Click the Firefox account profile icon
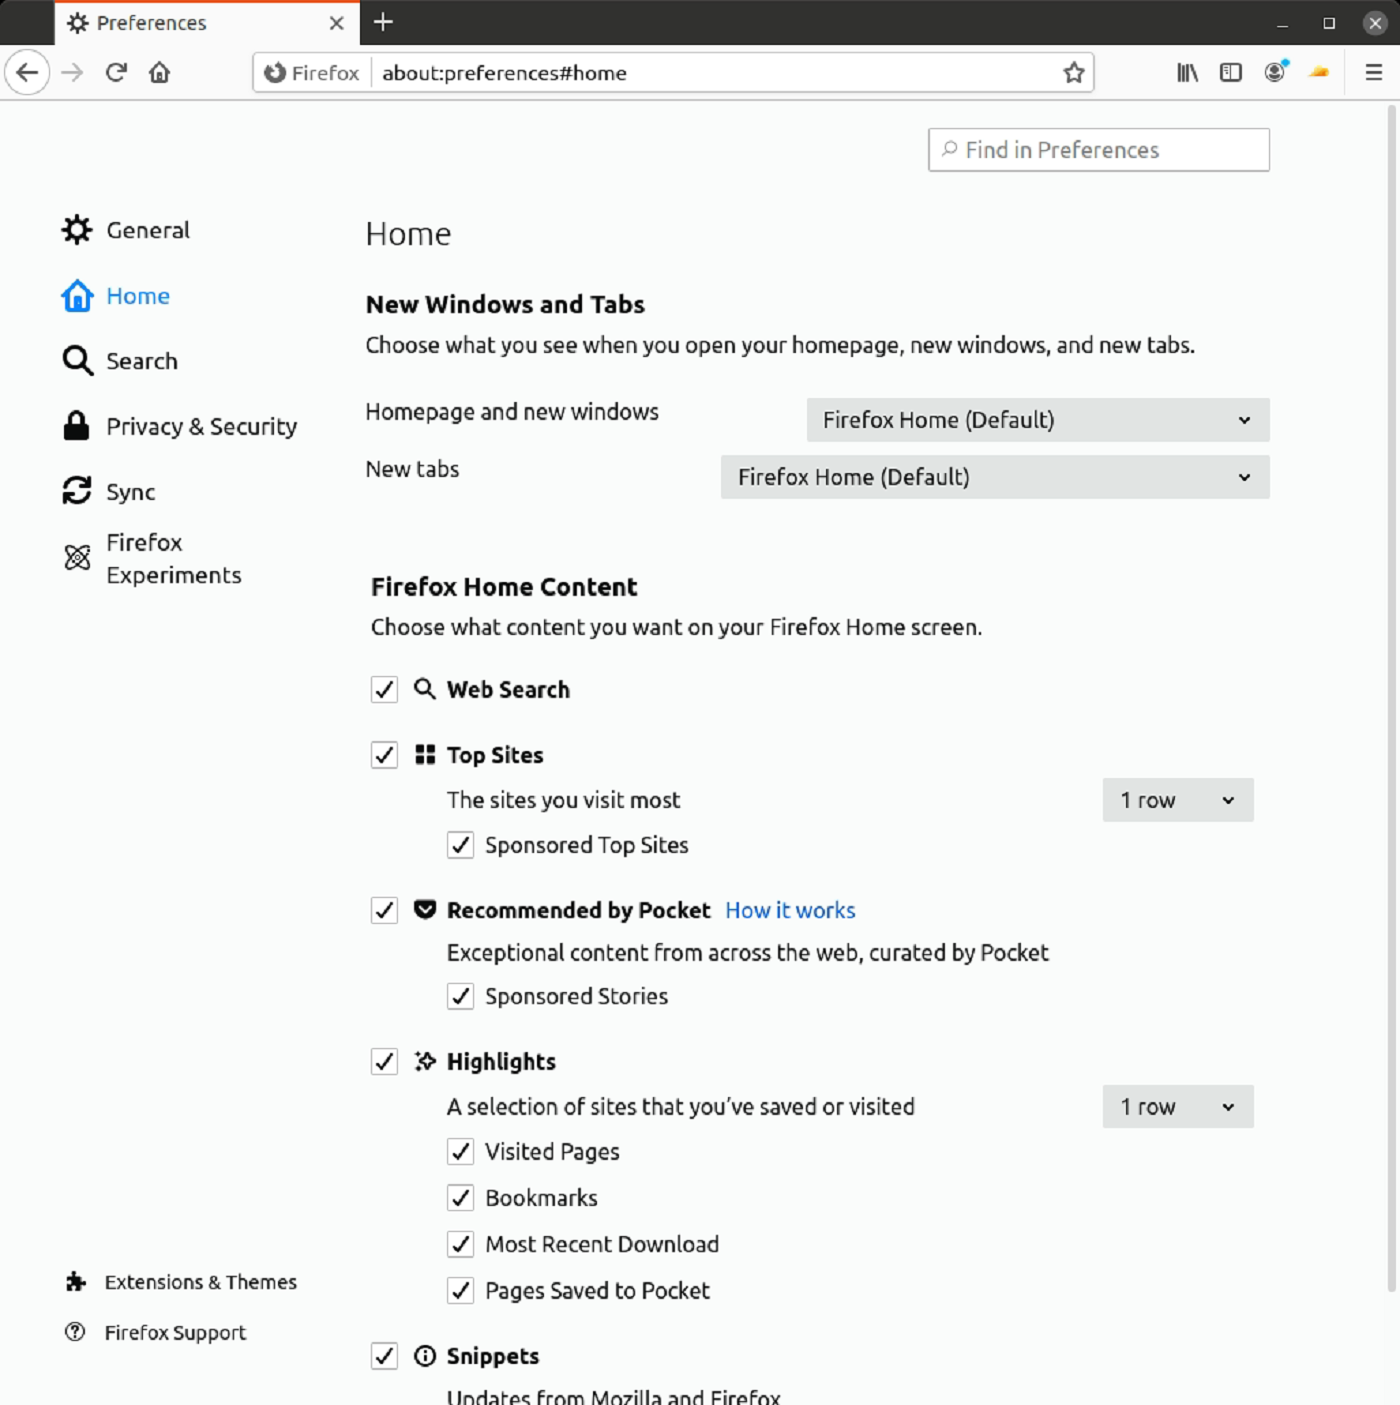The image size is (1400, 1405). pos(1274,72)
